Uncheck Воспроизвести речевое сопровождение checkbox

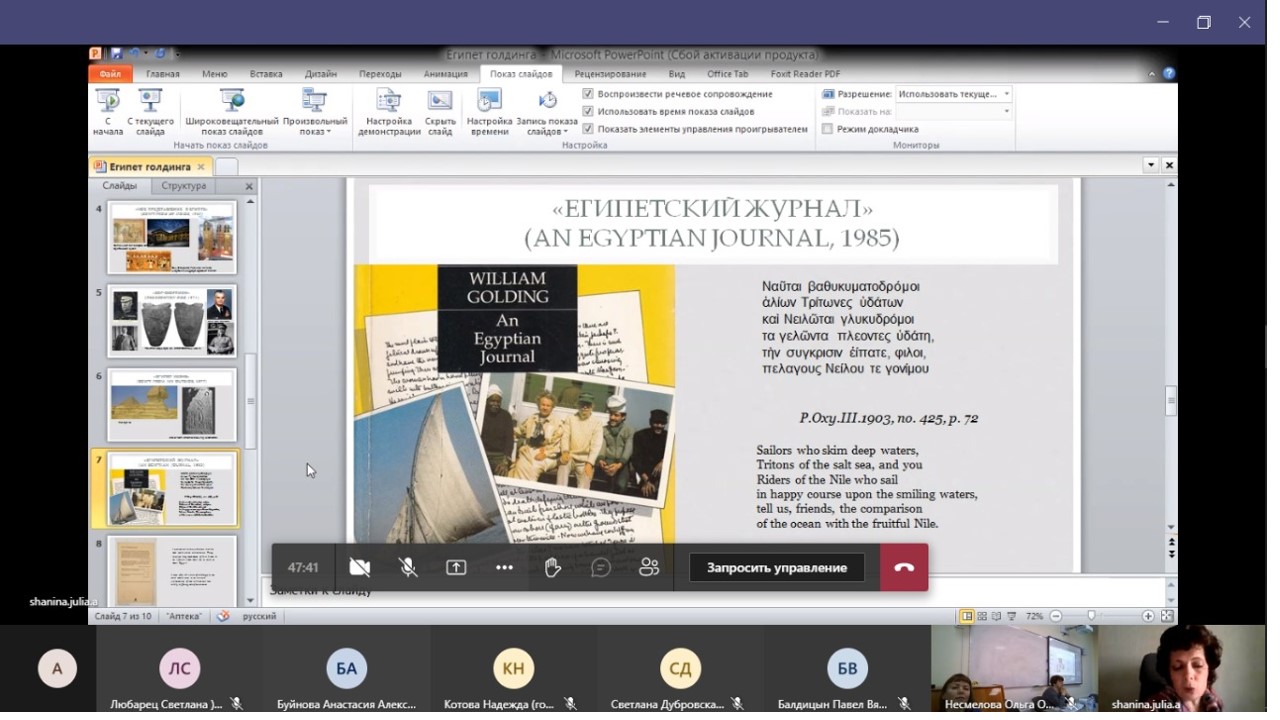click(x=588, y=94)
